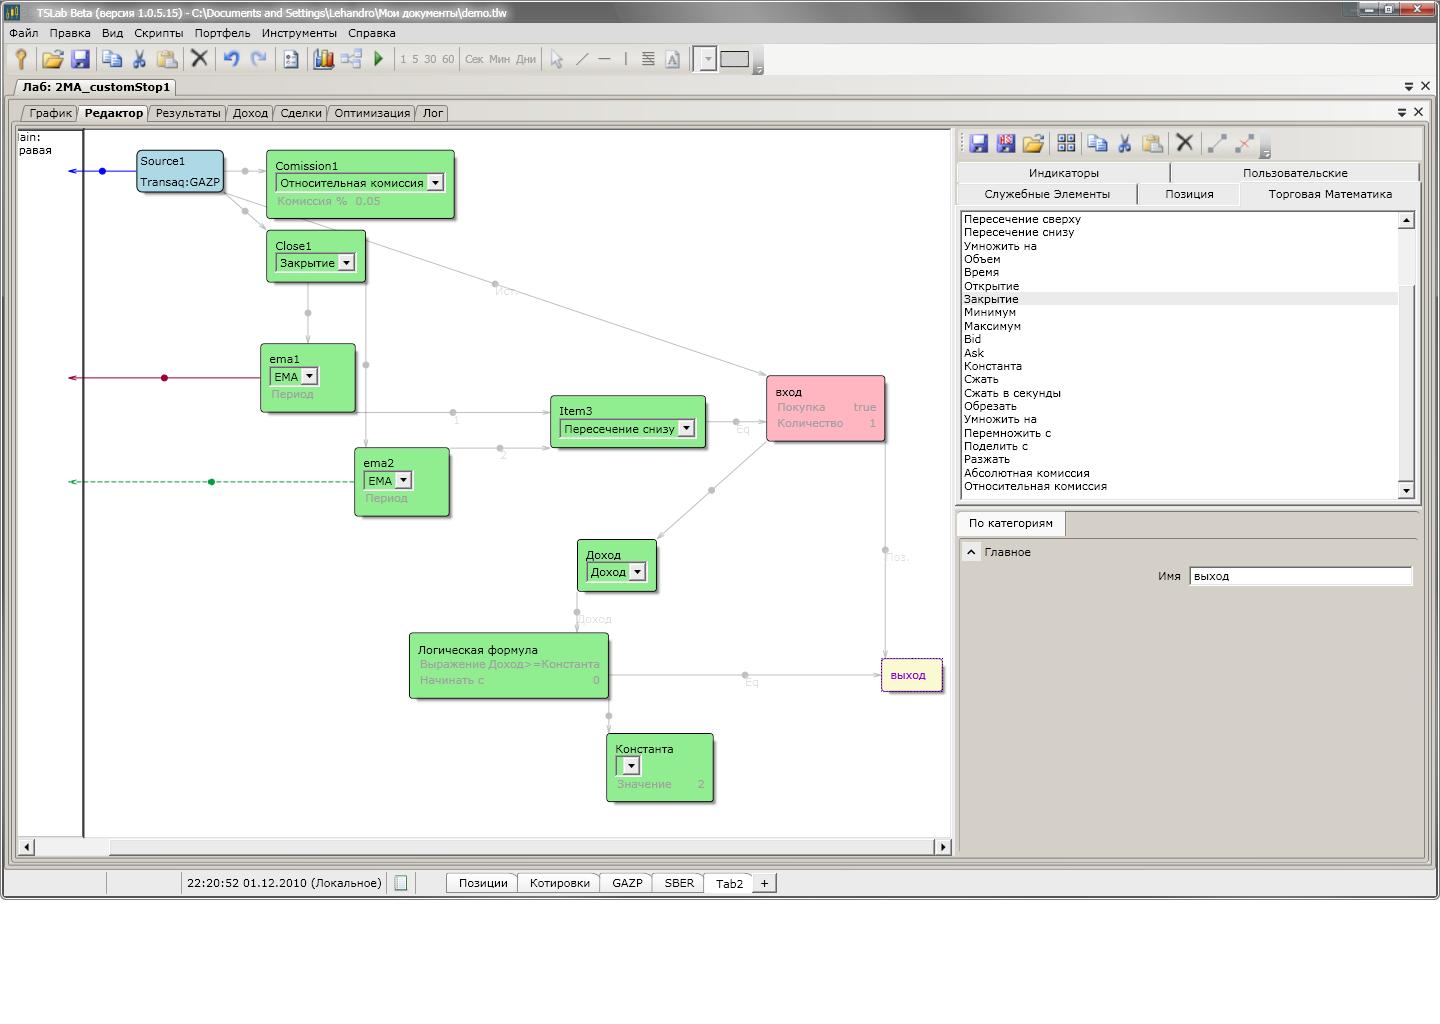
Task: Click the color swatch box in main toolbar
Action: (x=734, y=59)
